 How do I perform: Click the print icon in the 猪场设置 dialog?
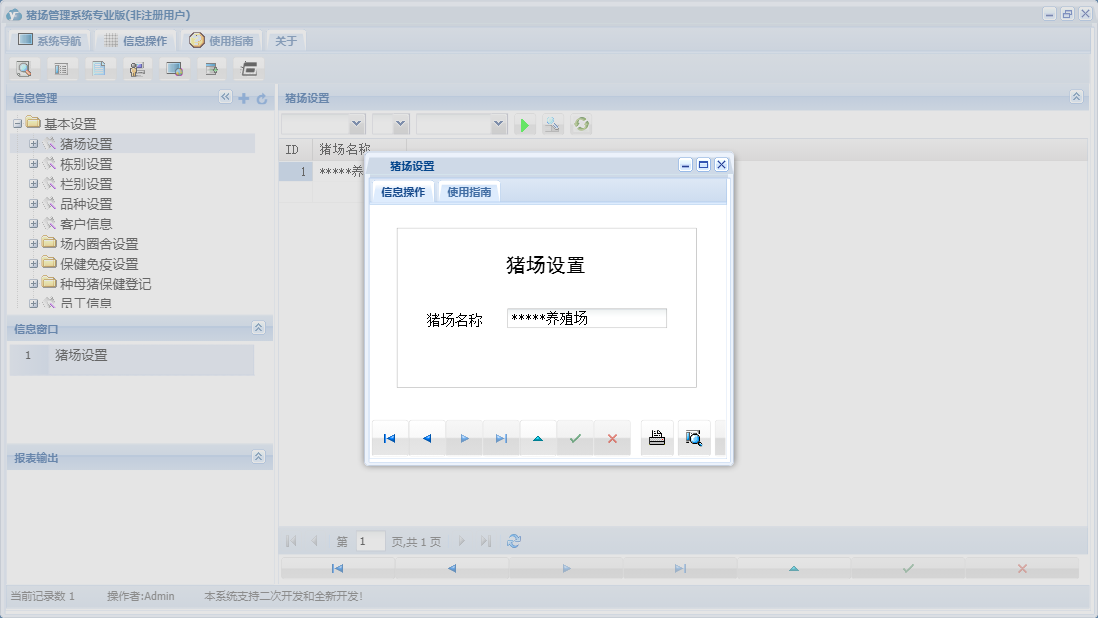[656, 437]
